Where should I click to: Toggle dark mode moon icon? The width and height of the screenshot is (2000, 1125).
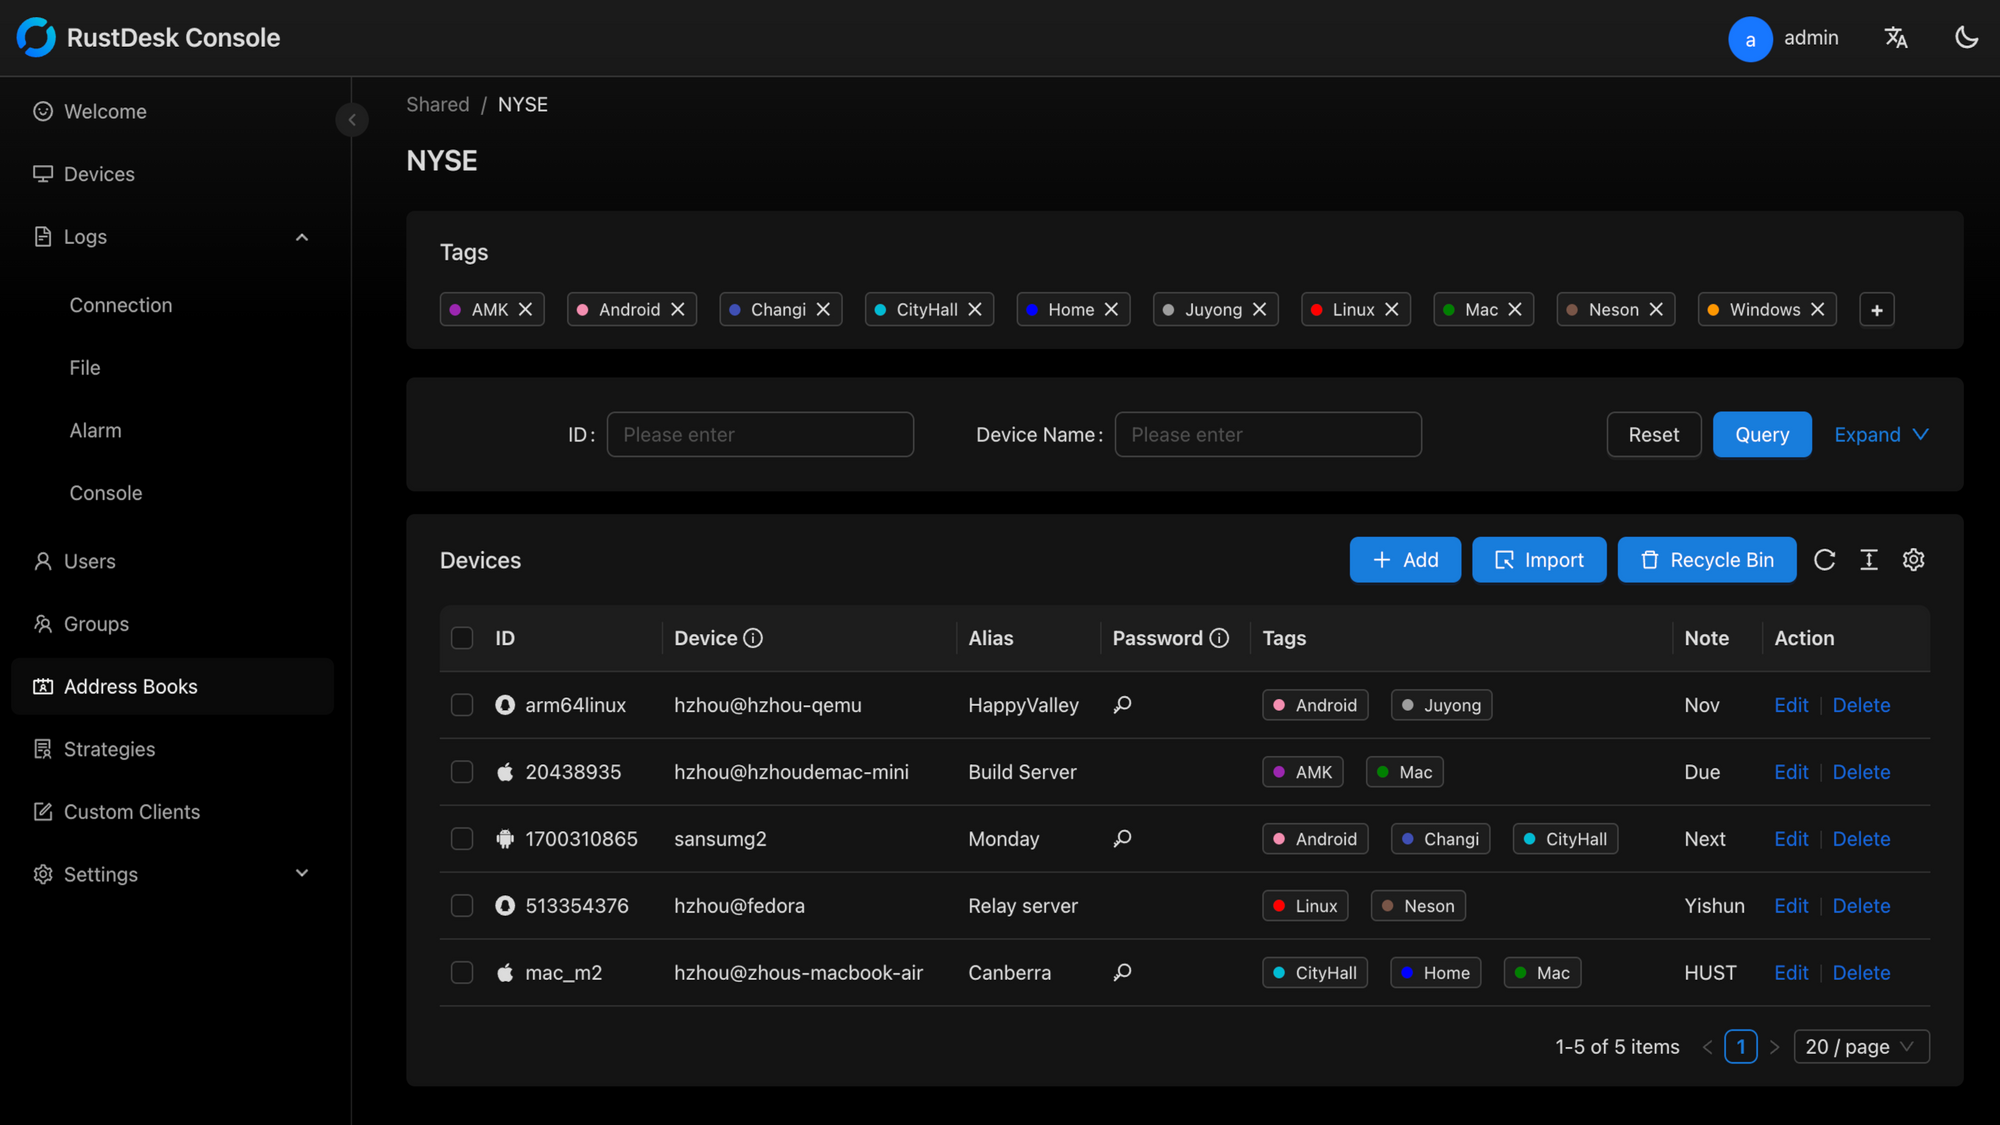(x=1966, y=38)
